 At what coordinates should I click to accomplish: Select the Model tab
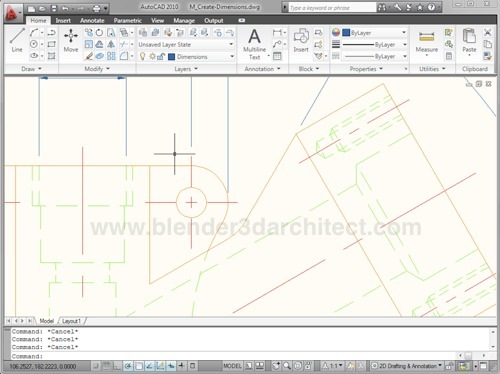pyautogui.click(x=46, y=321)
